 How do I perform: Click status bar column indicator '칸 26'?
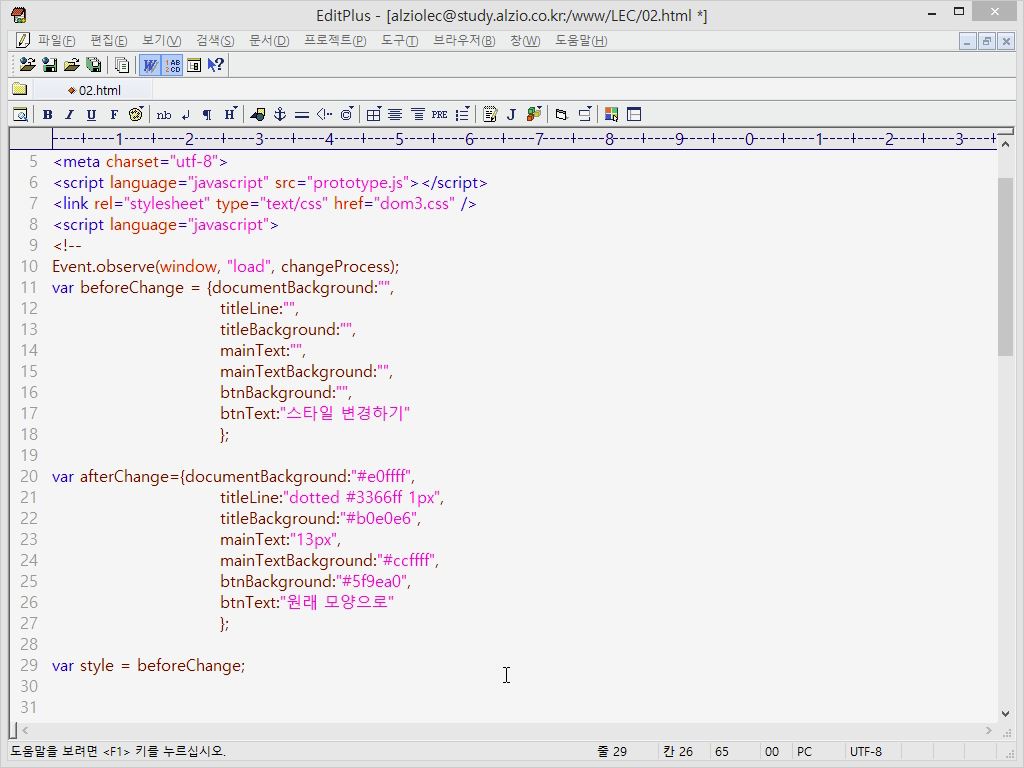point(678,752)
